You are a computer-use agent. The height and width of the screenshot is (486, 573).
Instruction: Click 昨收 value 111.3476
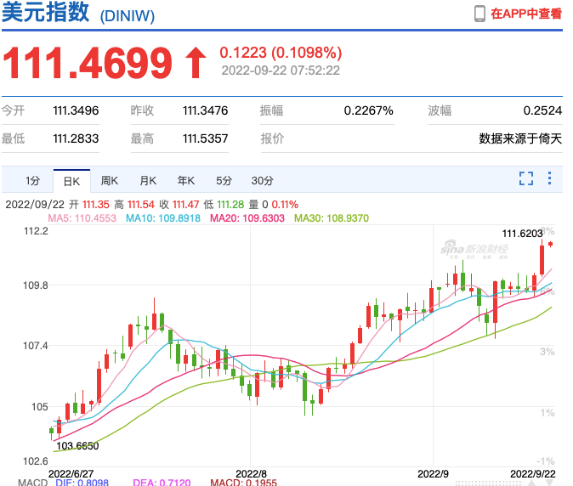click(x=205, y=110)
